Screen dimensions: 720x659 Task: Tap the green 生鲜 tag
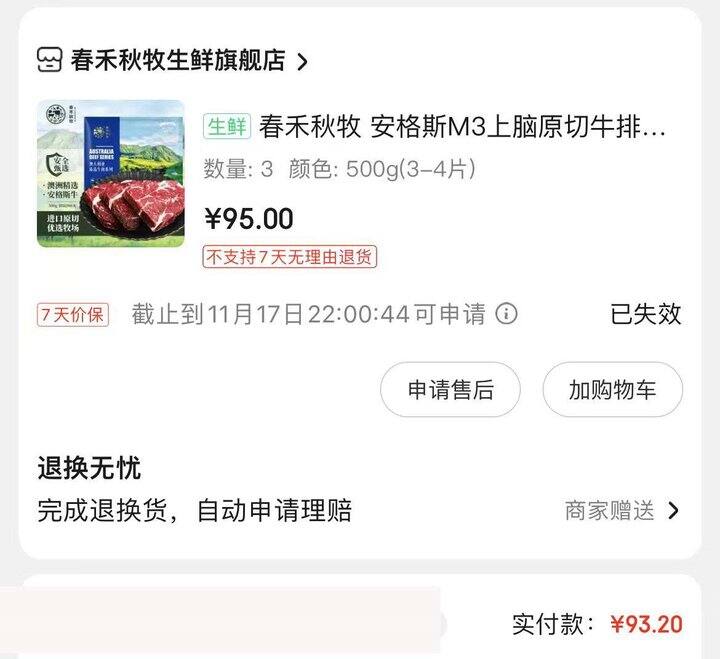point(227,126)
